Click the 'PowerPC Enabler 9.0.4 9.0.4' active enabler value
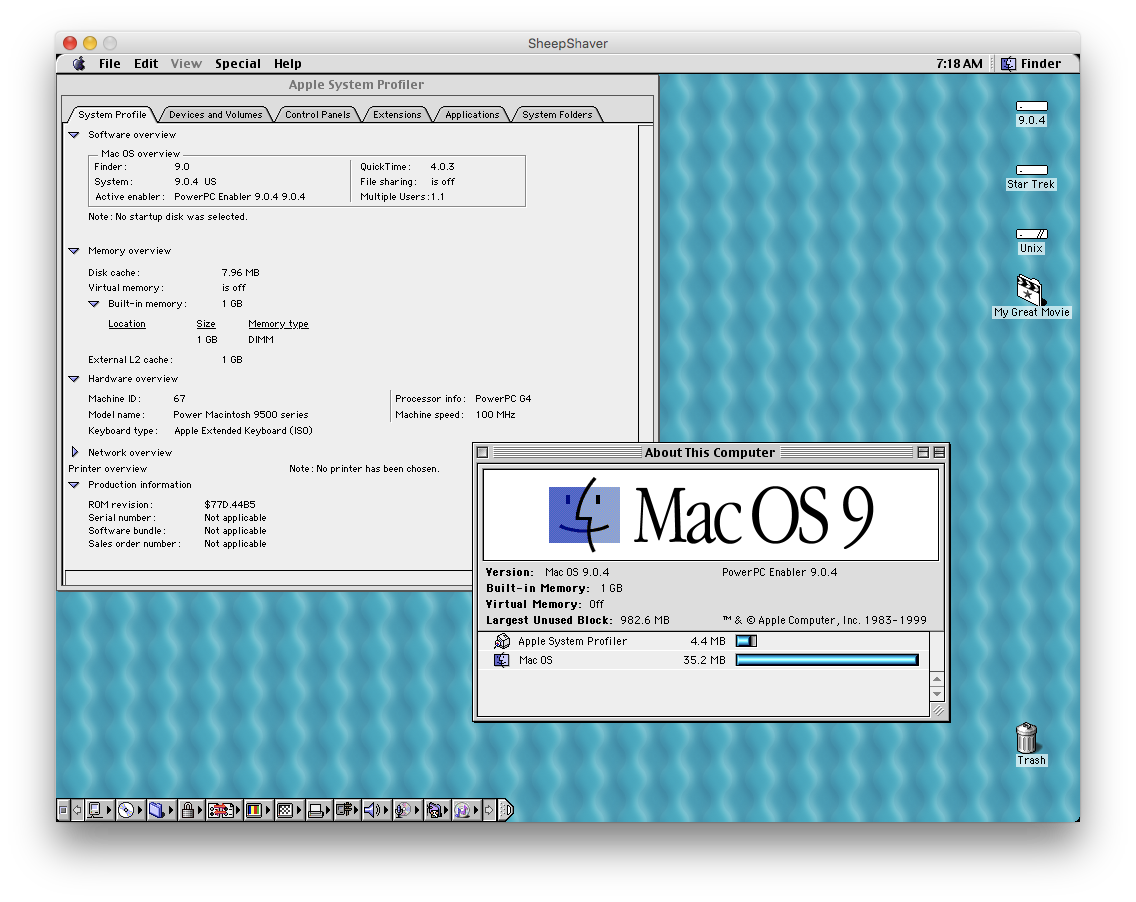The image size is (1136, 902). pyautogui.click(x=240, y=196)
